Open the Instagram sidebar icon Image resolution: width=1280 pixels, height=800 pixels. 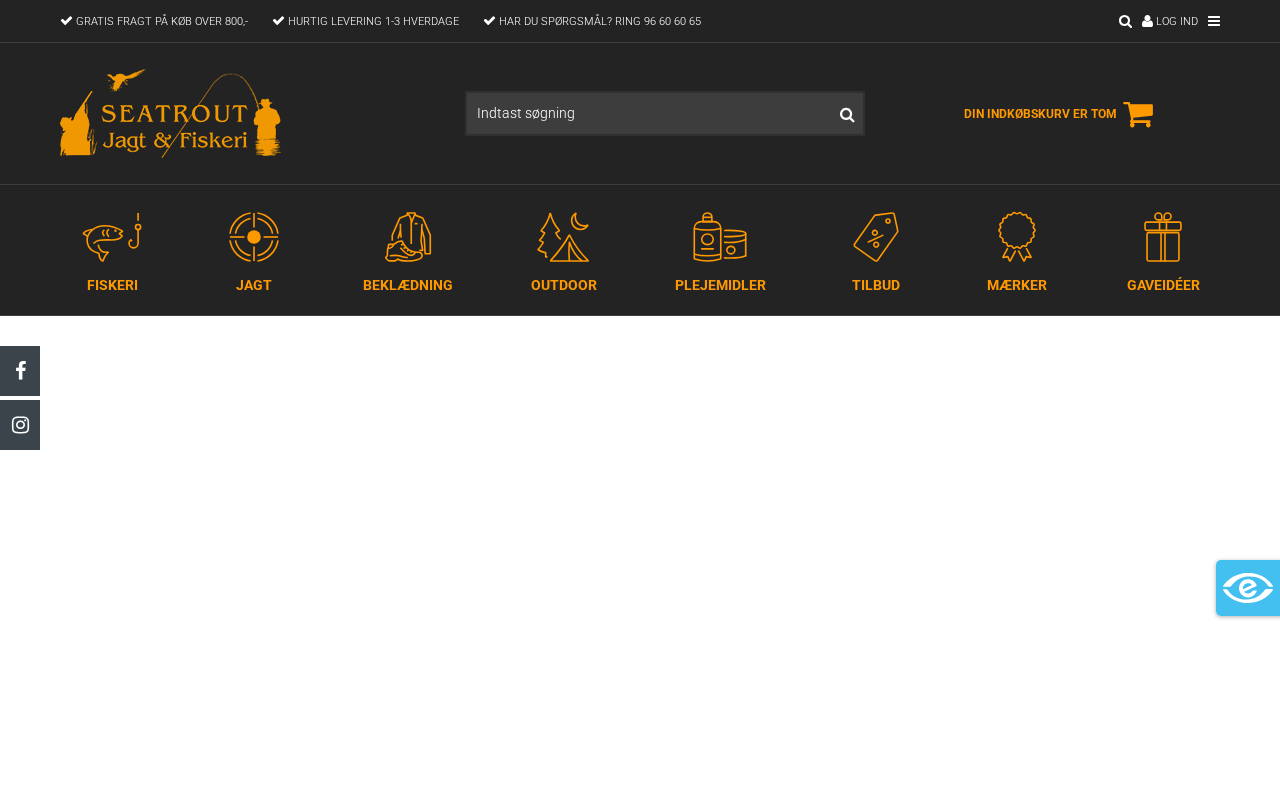20,425
